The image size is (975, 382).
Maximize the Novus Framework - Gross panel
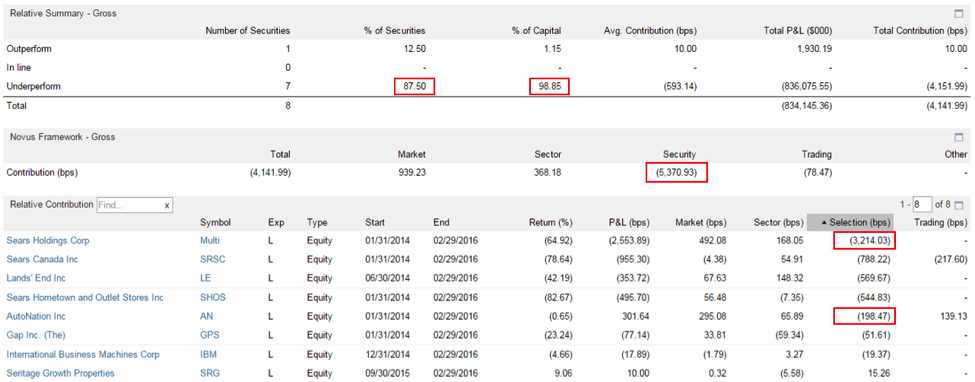tap(958, 137)
